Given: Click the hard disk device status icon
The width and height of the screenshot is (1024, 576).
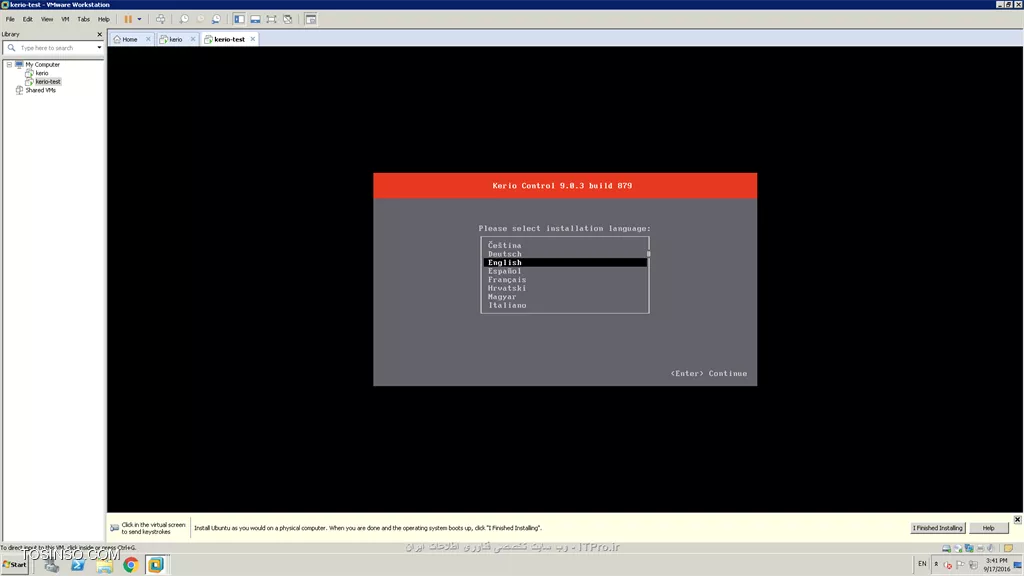Looking at the screenshot, I should pos(946,549).
